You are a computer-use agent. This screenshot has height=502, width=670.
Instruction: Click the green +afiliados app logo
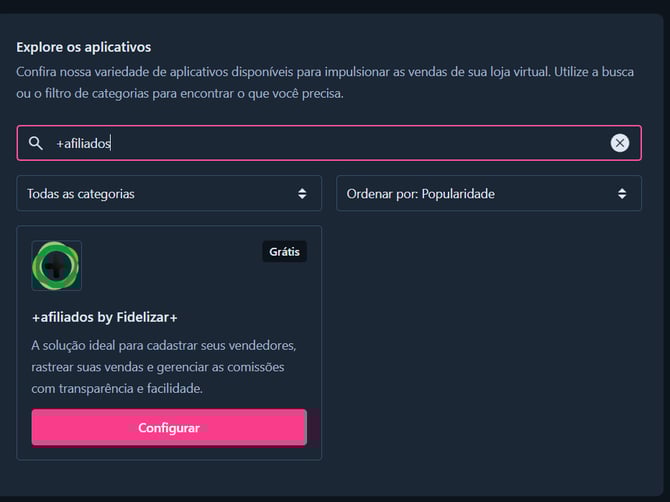click(56, 266)
